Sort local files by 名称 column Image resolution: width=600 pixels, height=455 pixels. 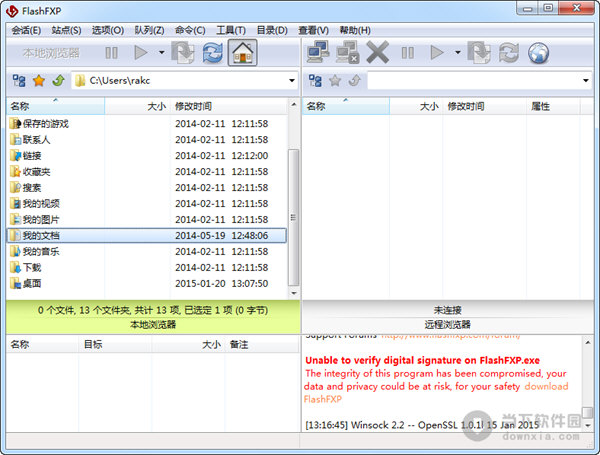pos(55,106)
